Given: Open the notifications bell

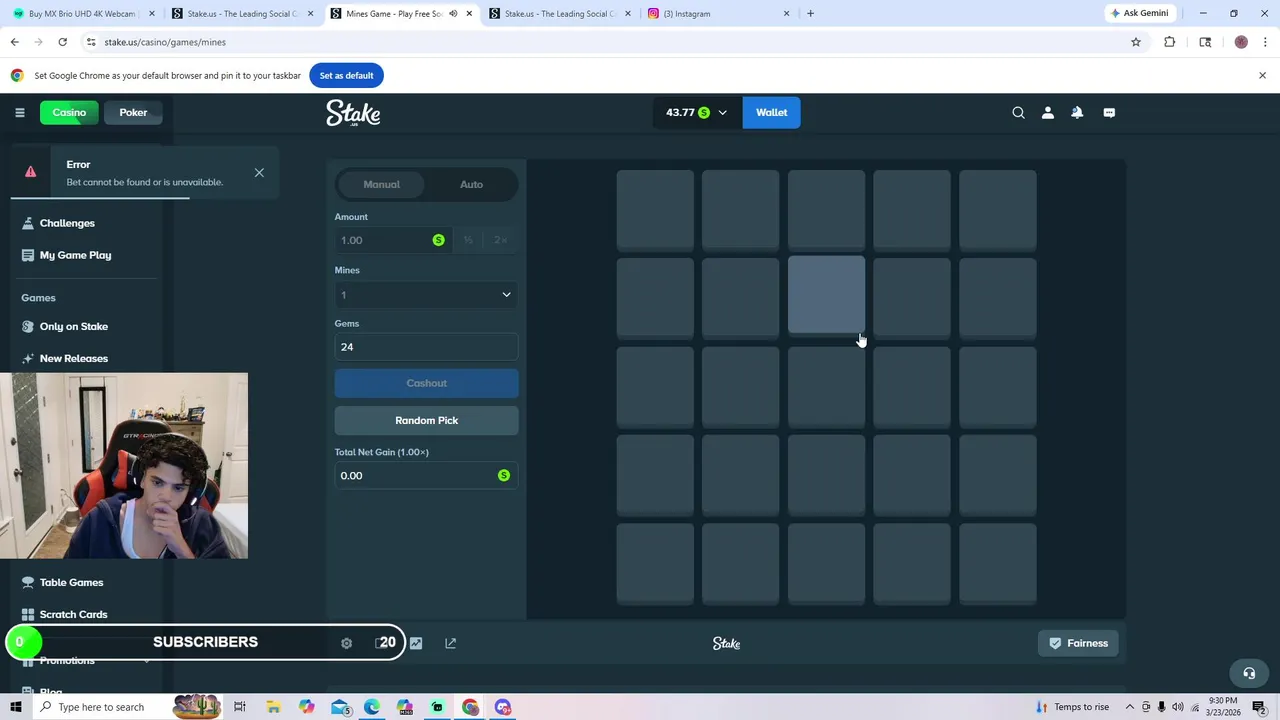Looking at the screenshot, I should point(1077,113).
